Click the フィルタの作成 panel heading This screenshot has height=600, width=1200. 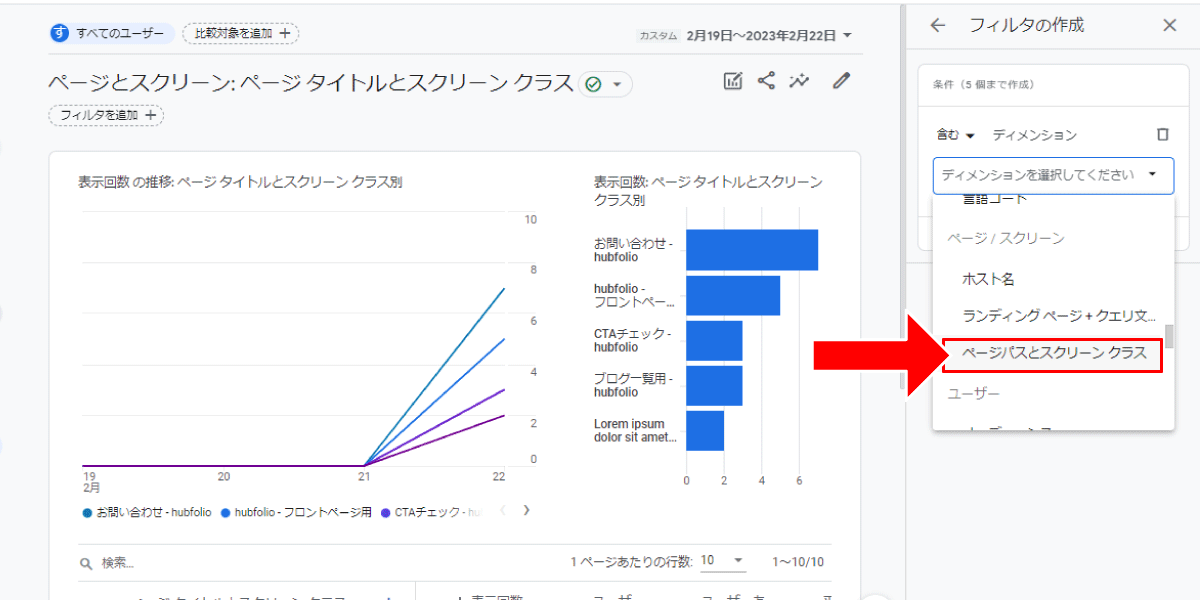pyautogui.click(x=1026, y=25)
